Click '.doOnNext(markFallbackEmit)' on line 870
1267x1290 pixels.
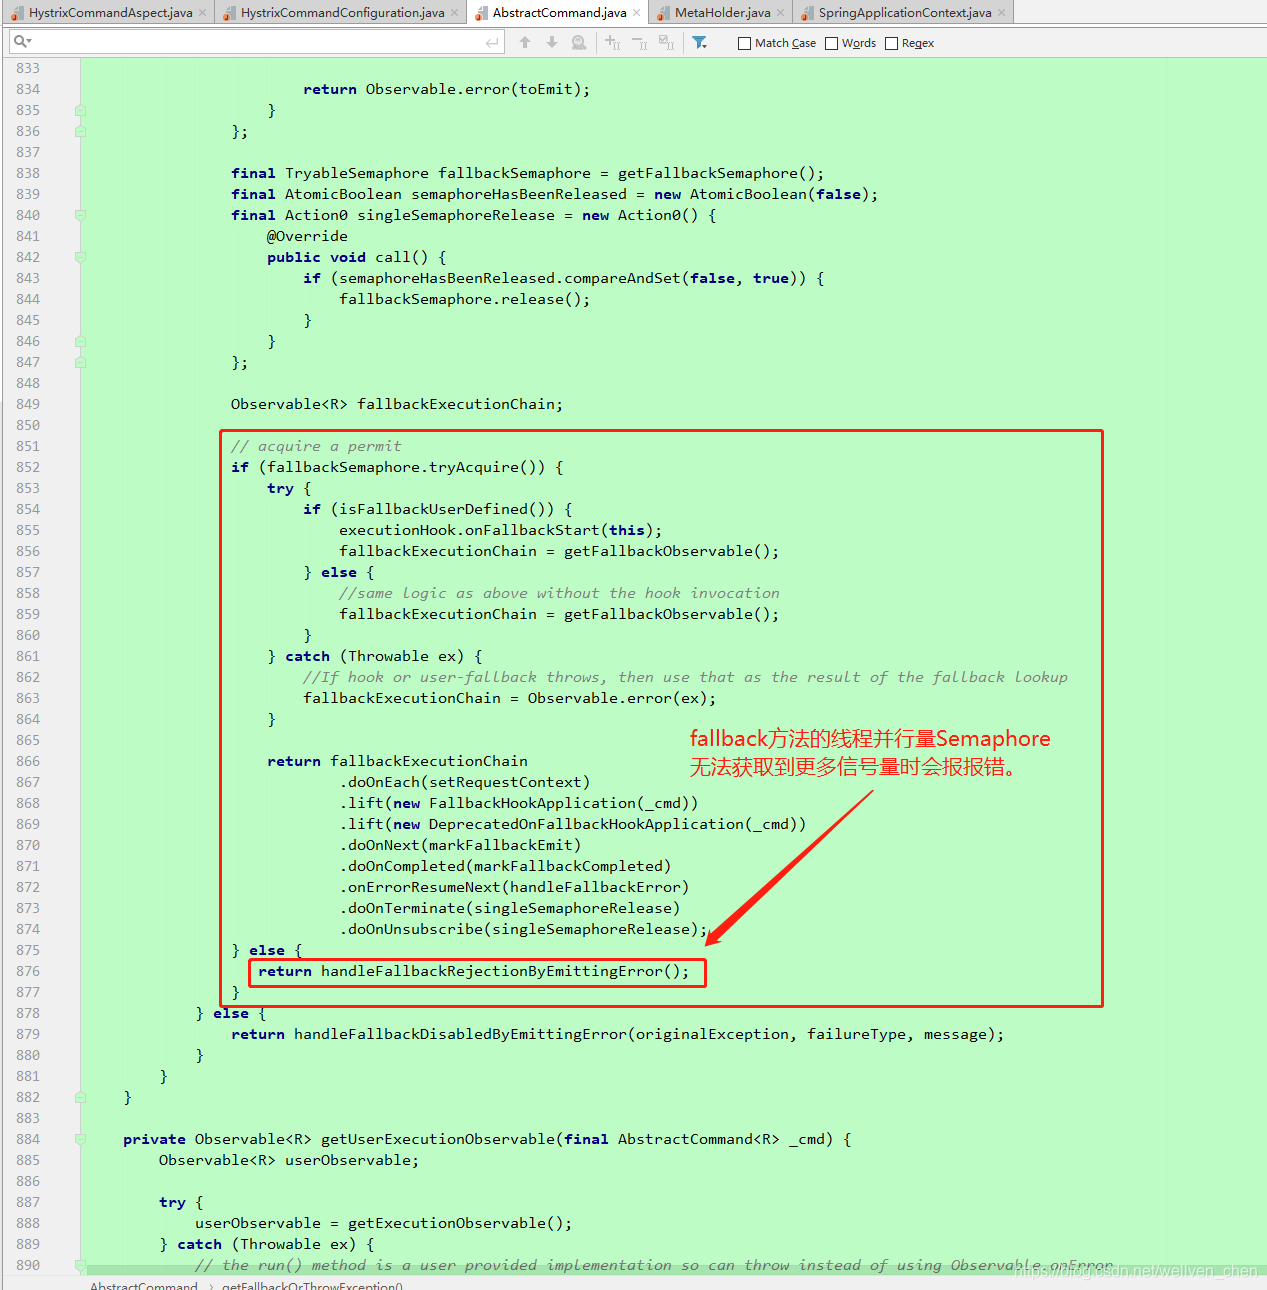(x=460, y=845)
